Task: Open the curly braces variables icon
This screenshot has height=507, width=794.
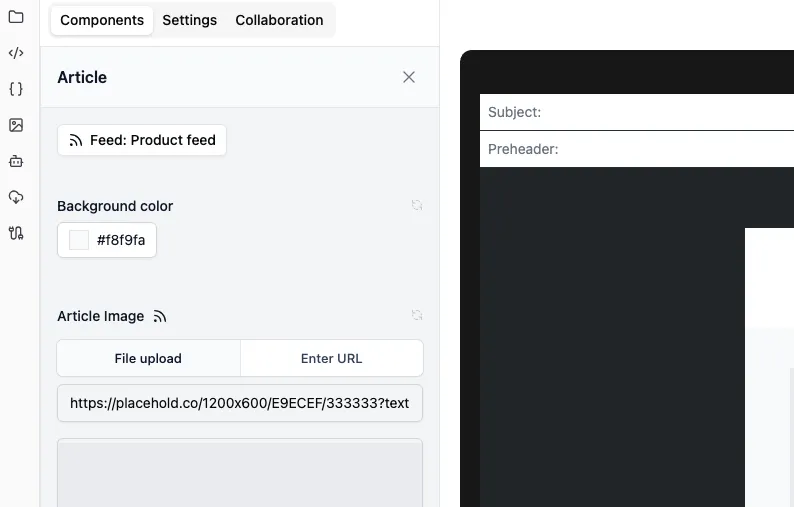Action: tap(16, 89)
